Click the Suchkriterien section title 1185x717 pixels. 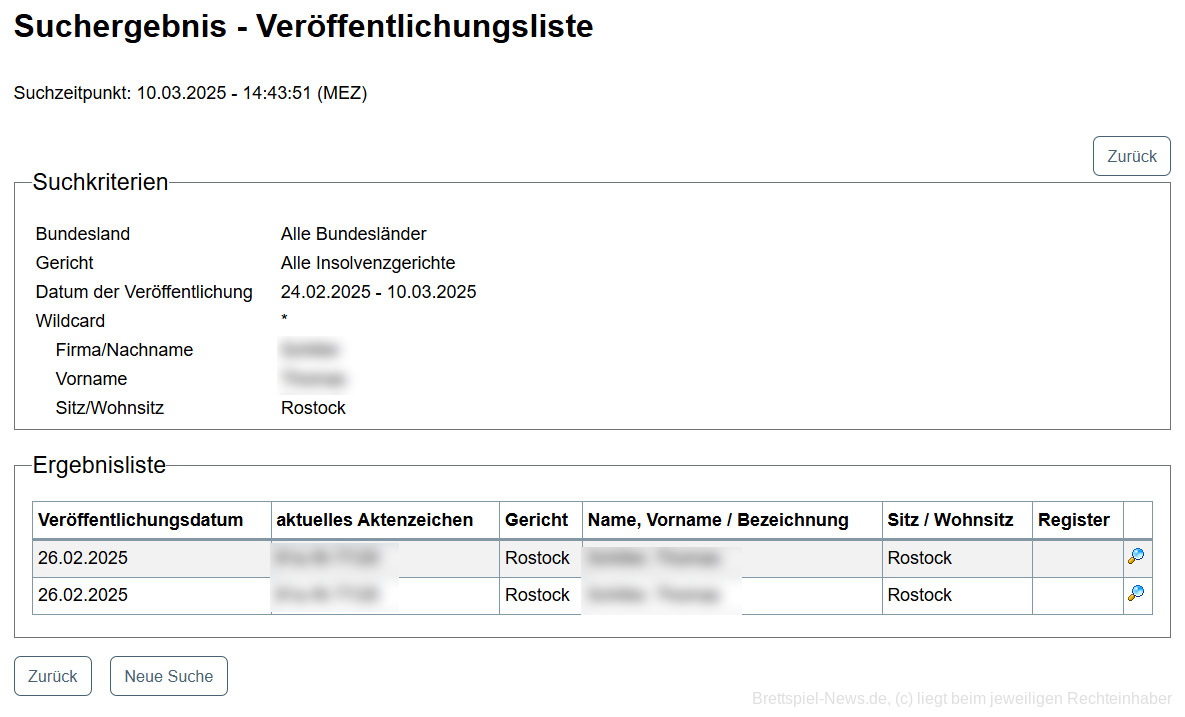coord(100,182)
